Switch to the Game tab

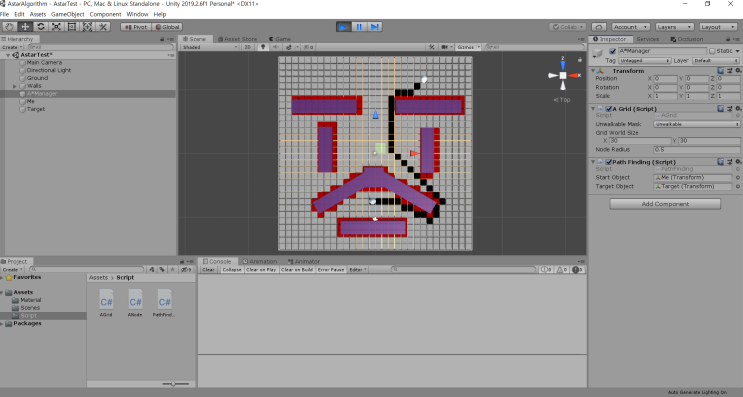coord(280,39)
